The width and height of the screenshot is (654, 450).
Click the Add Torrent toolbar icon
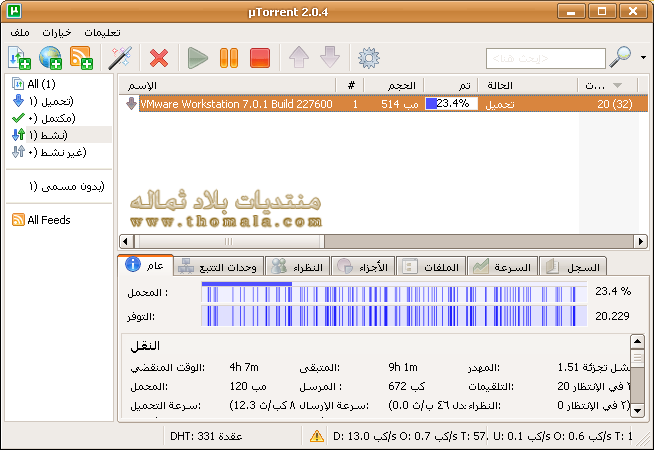pos(19,58)
